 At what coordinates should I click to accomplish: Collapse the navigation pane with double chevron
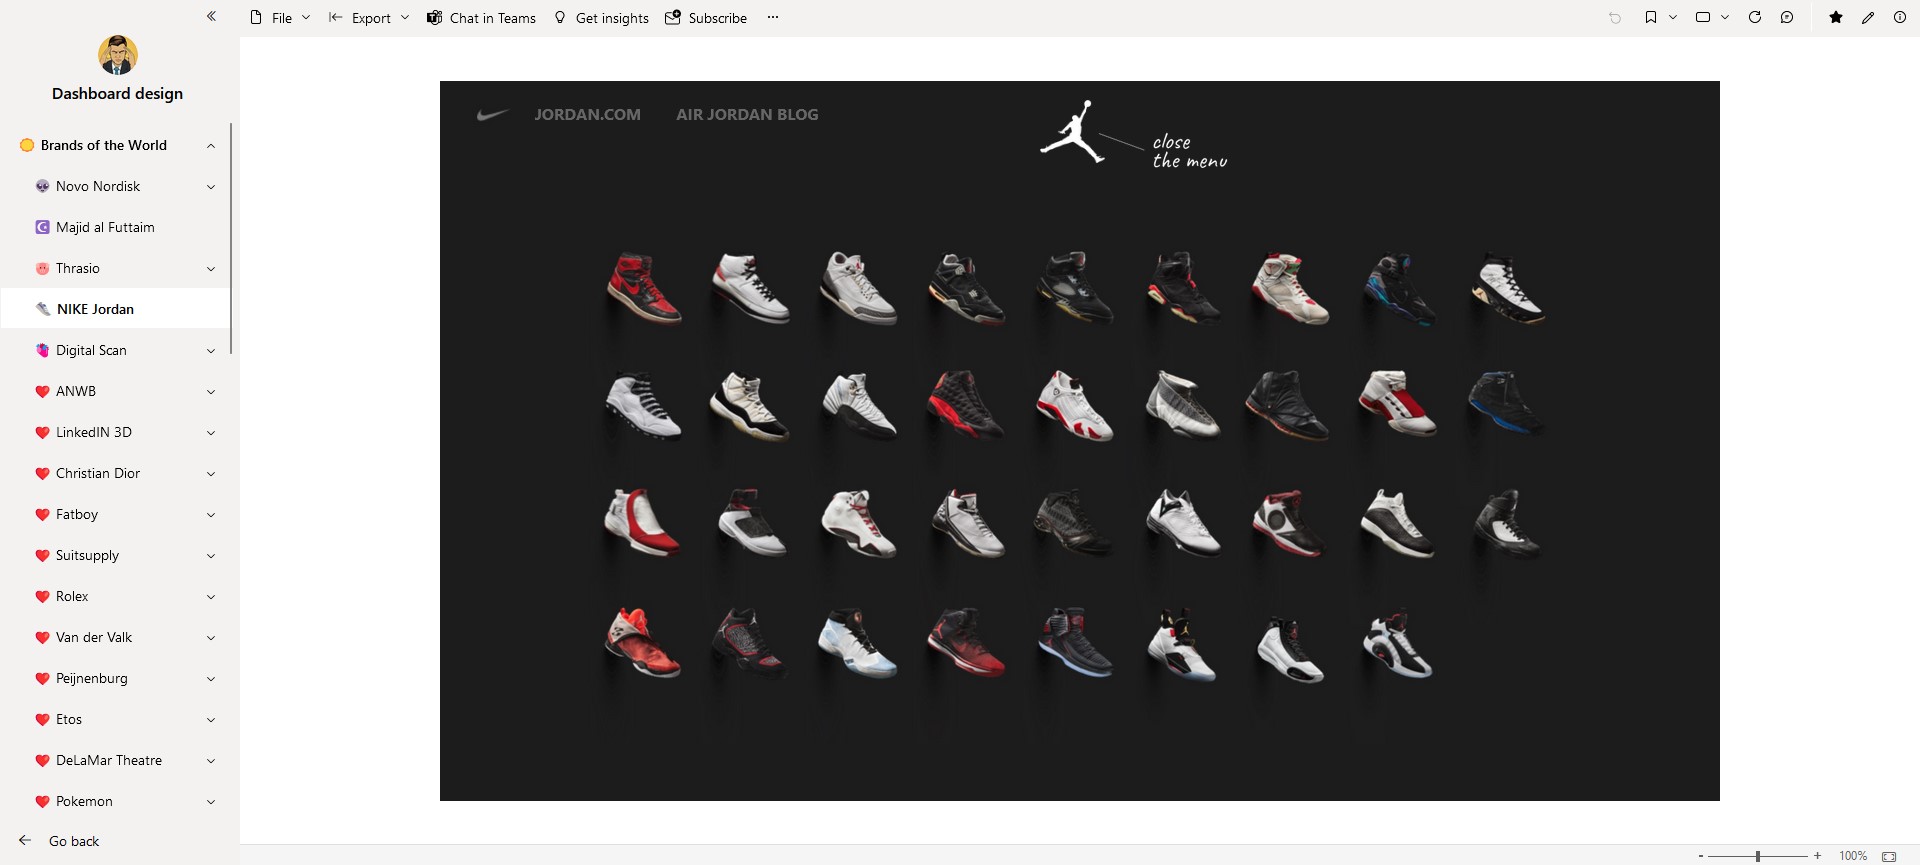(211, 16)
